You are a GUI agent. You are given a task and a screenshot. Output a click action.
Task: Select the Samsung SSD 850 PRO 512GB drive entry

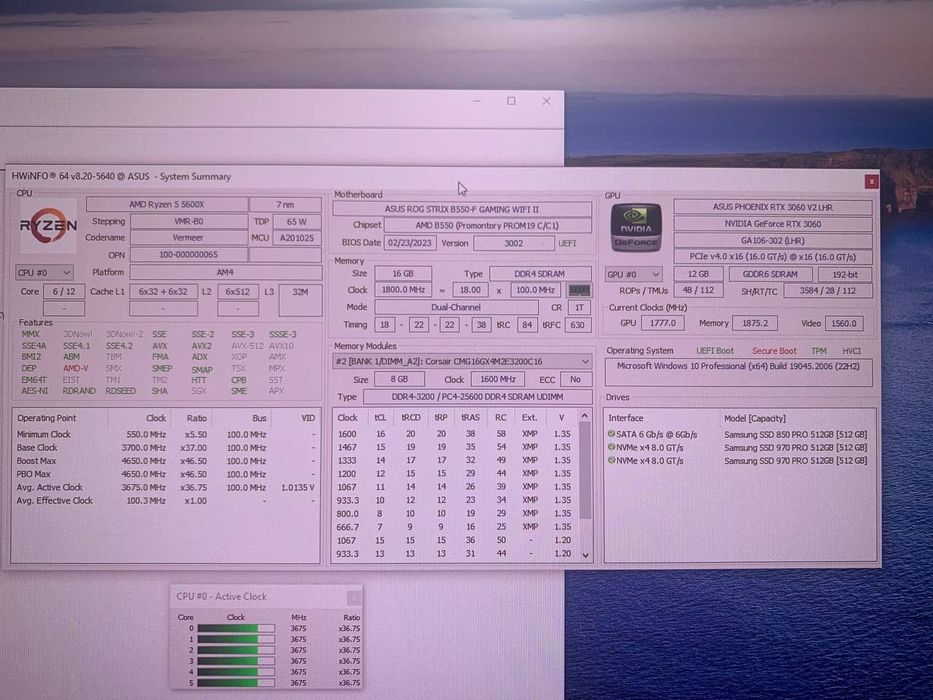[738, 435]
